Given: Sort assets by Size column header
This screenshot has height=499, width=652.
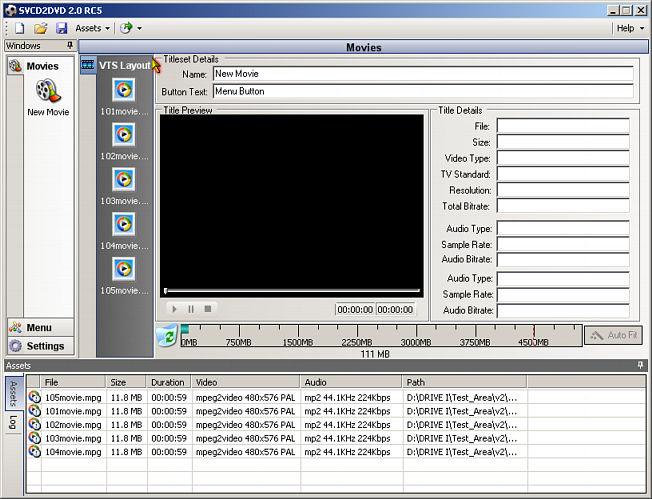Looking at the screenshot, I should pyautogui.click(x=126, y=382).
